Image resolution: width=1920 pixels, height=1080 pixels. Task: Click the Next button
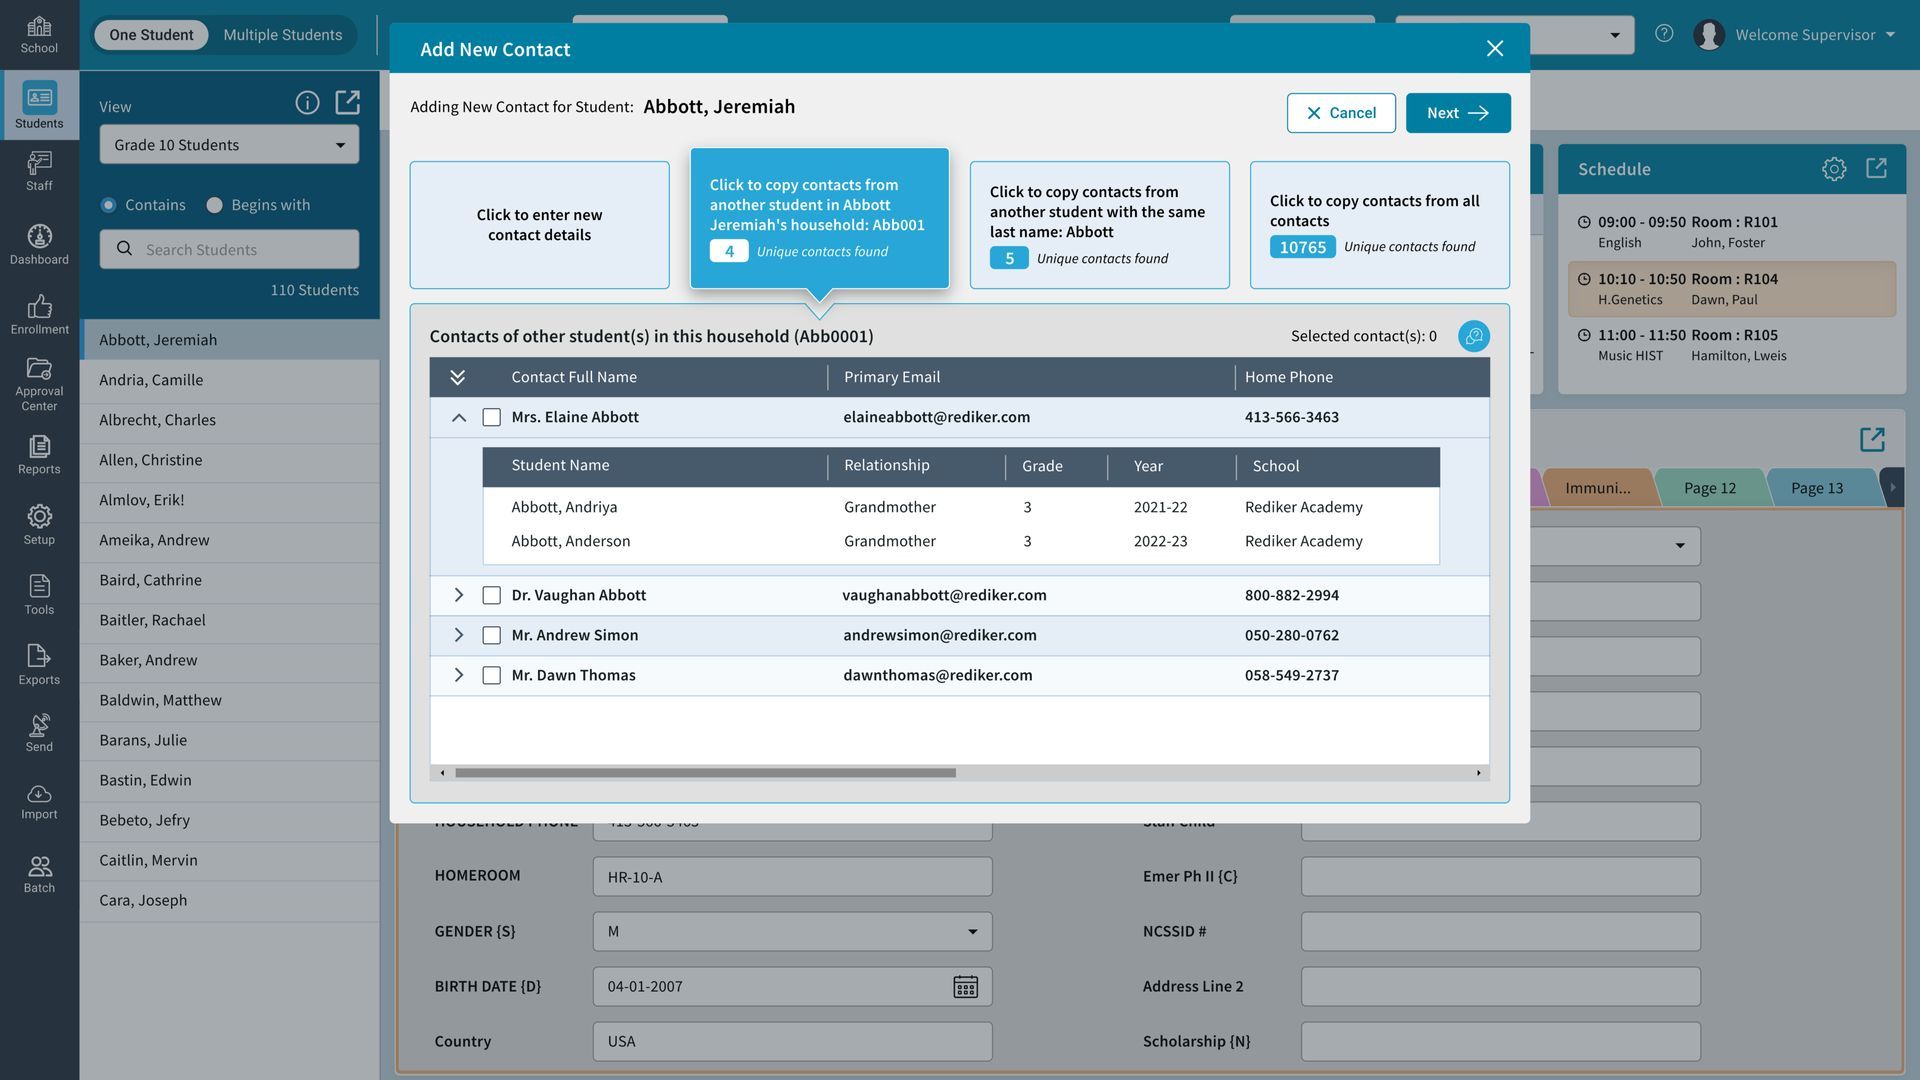pos(1457,113)
